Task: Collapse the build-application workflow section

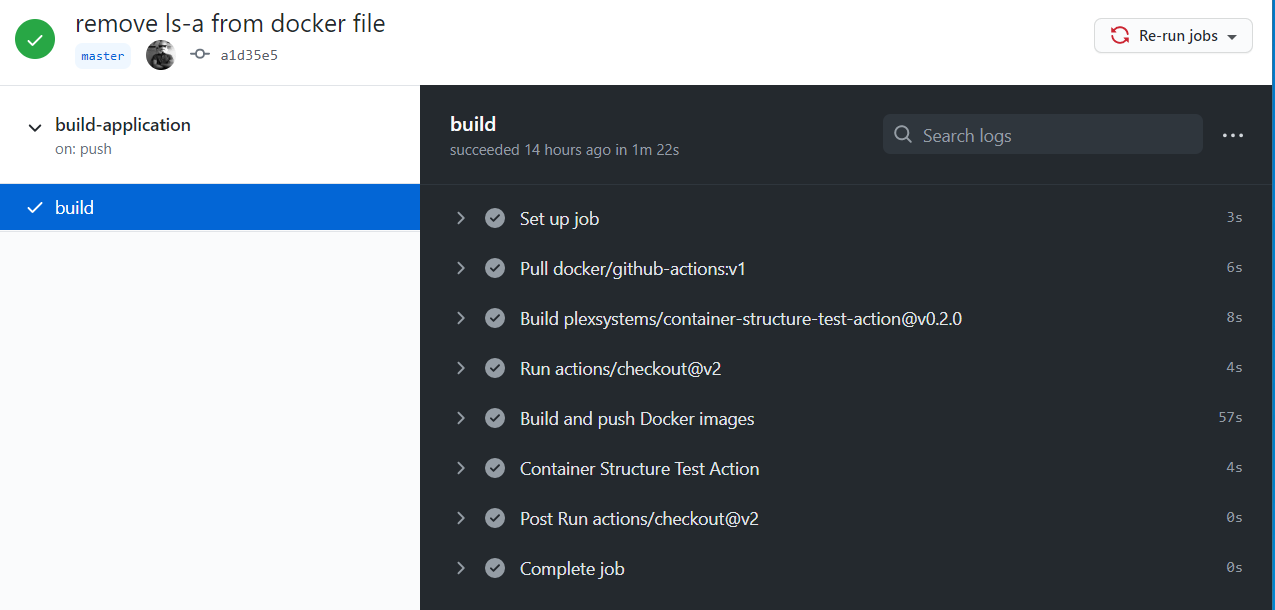Action: pyautogui.click(x=35, y=127)
